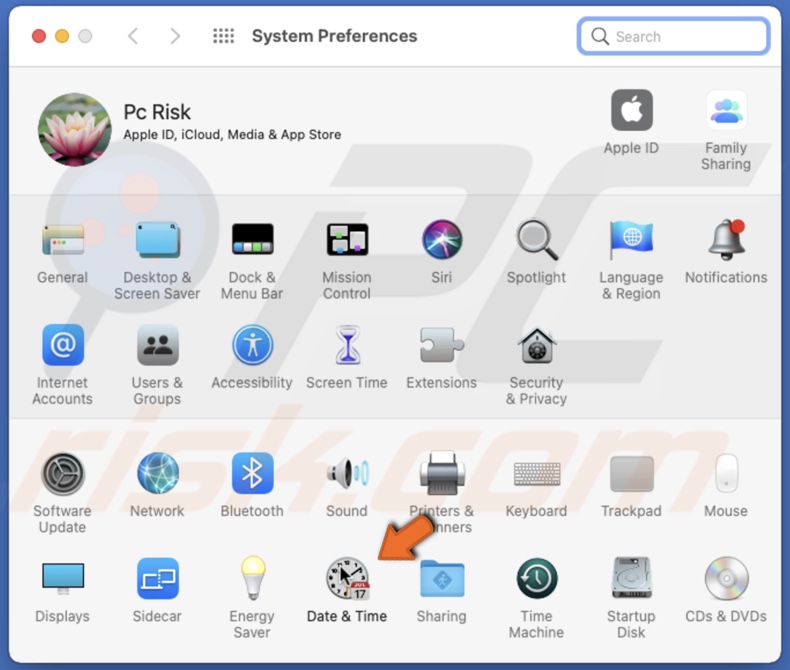Screen dimensions: 790x670
Task: Open Displays preferences
Action: click(x=63, y=578)
